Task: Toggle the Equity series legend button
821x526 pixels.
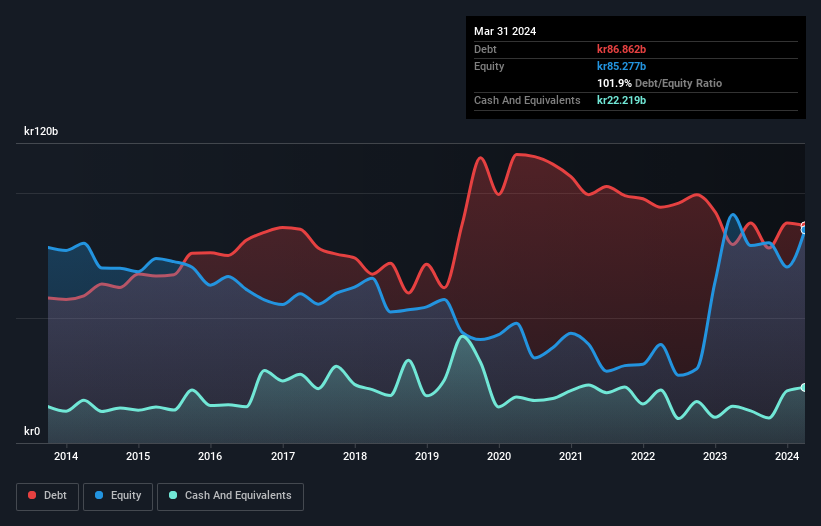Action: [x=118, y=496]
